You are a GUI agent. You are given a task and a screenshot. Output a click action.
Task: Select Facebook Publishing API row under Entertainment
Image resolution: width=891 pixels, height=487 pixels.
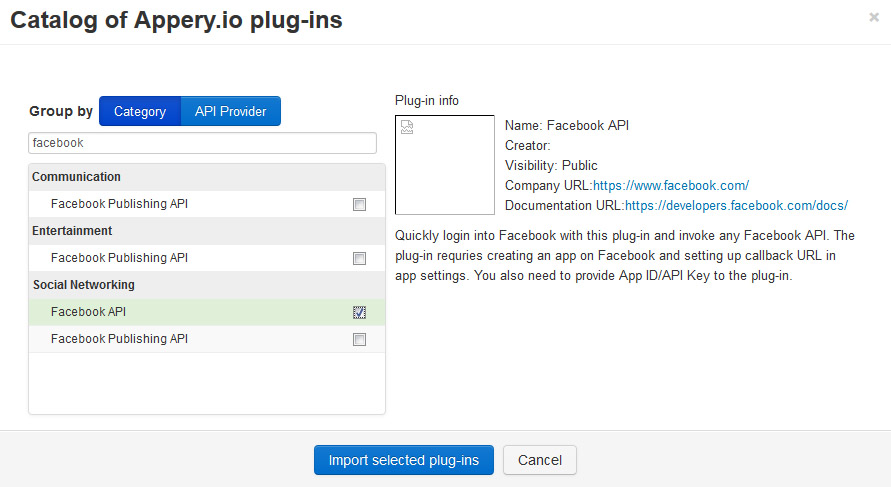pos(207,258)
